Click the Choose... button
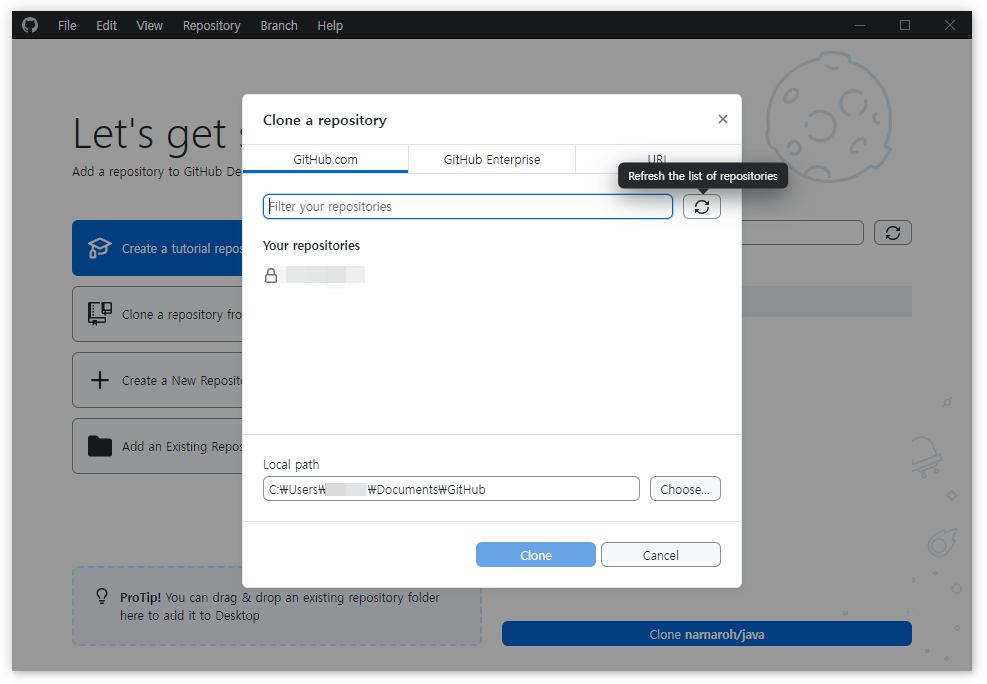Viewport: 987px width, 684px height. (685, 489)
